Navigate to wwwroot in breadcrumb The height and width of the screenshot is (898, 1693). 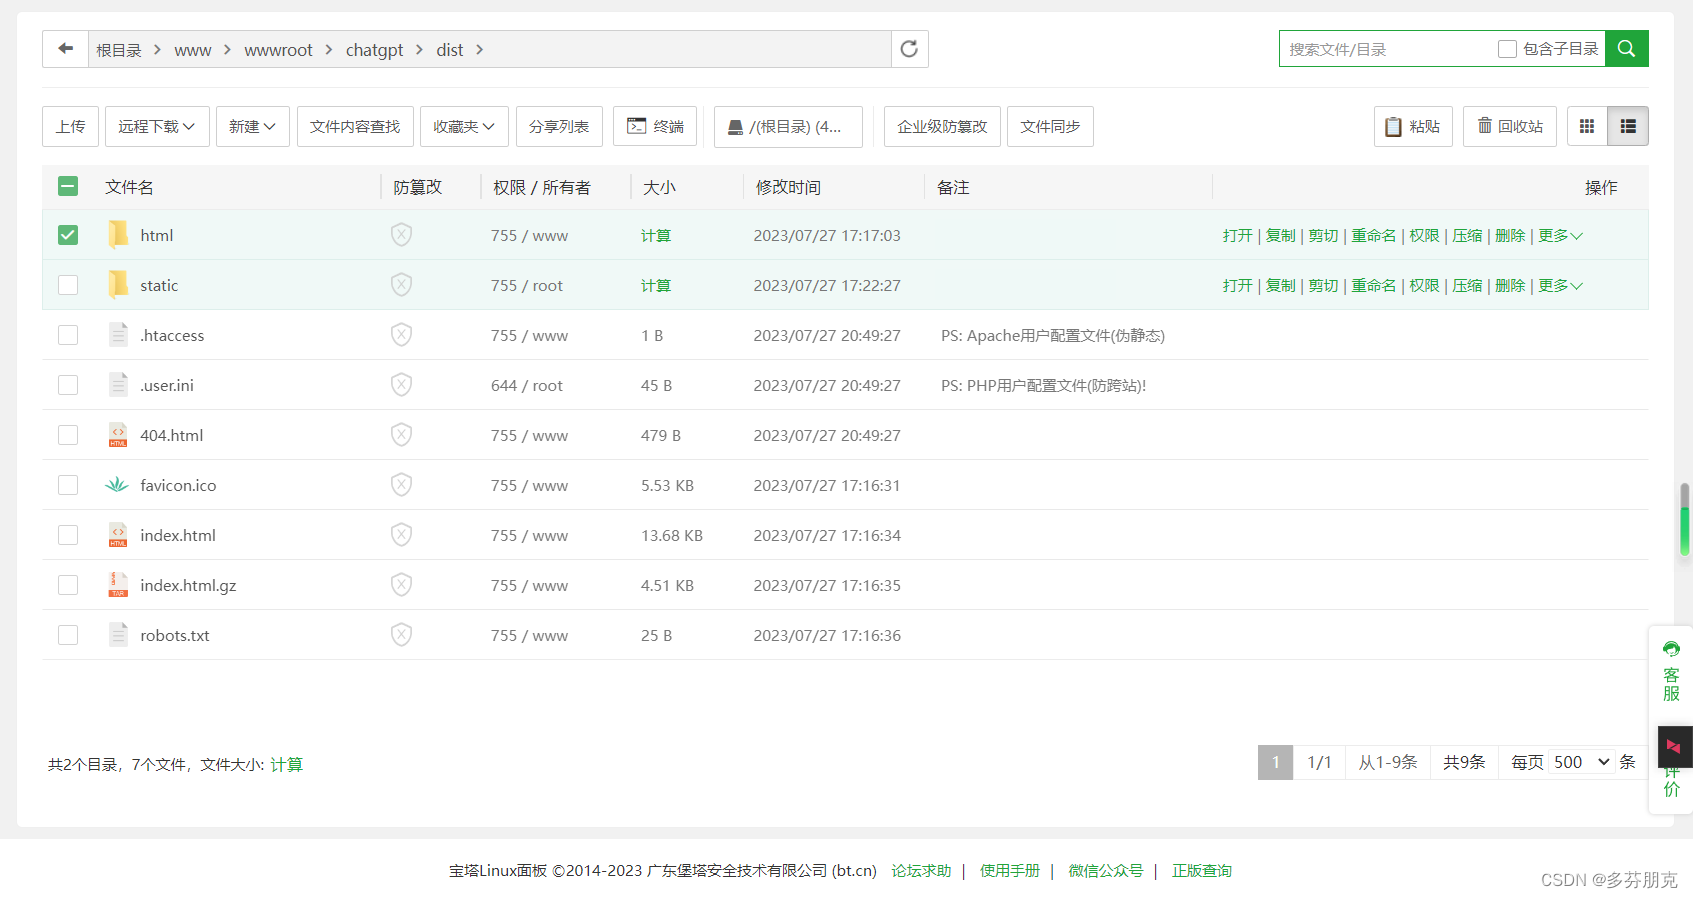tap(278, 50)
